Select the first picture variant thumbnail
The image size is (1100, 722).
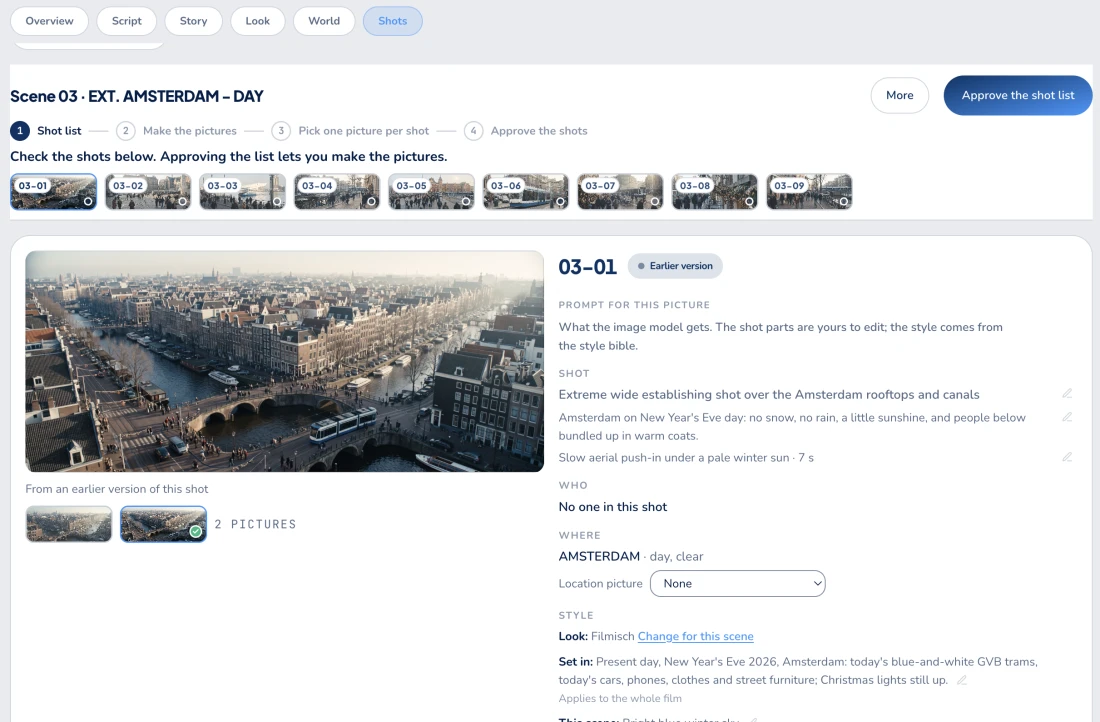tap(69, 524)
